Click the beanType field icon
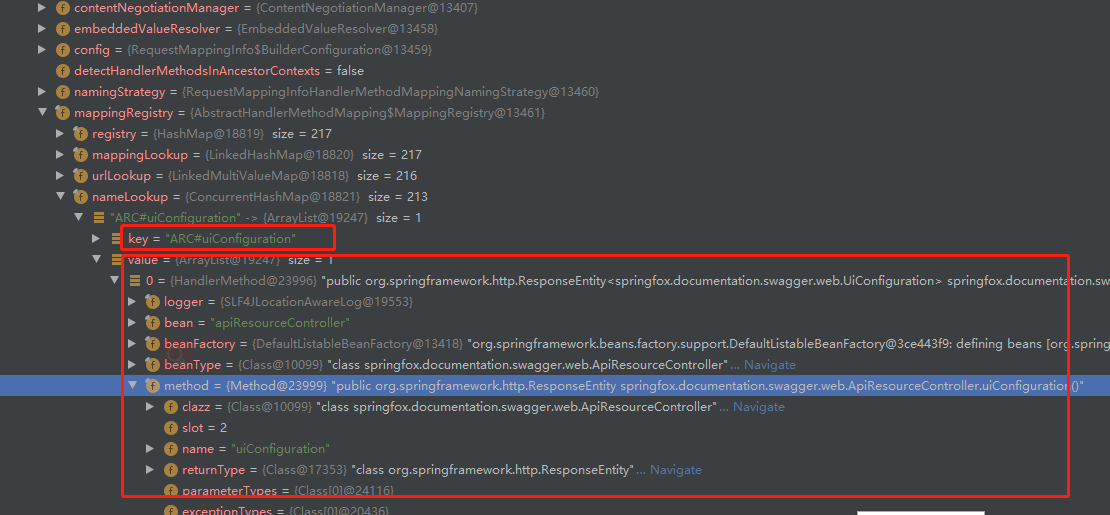1110x515 pixels. tap(152, 365)
